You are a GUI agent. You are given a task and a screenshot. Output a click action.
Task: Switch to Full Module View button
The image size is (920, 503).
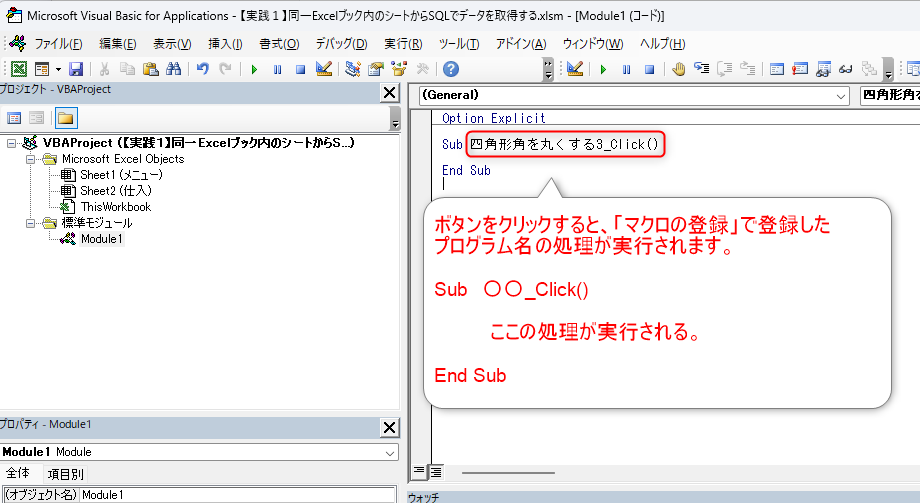(x=436, y=471)
